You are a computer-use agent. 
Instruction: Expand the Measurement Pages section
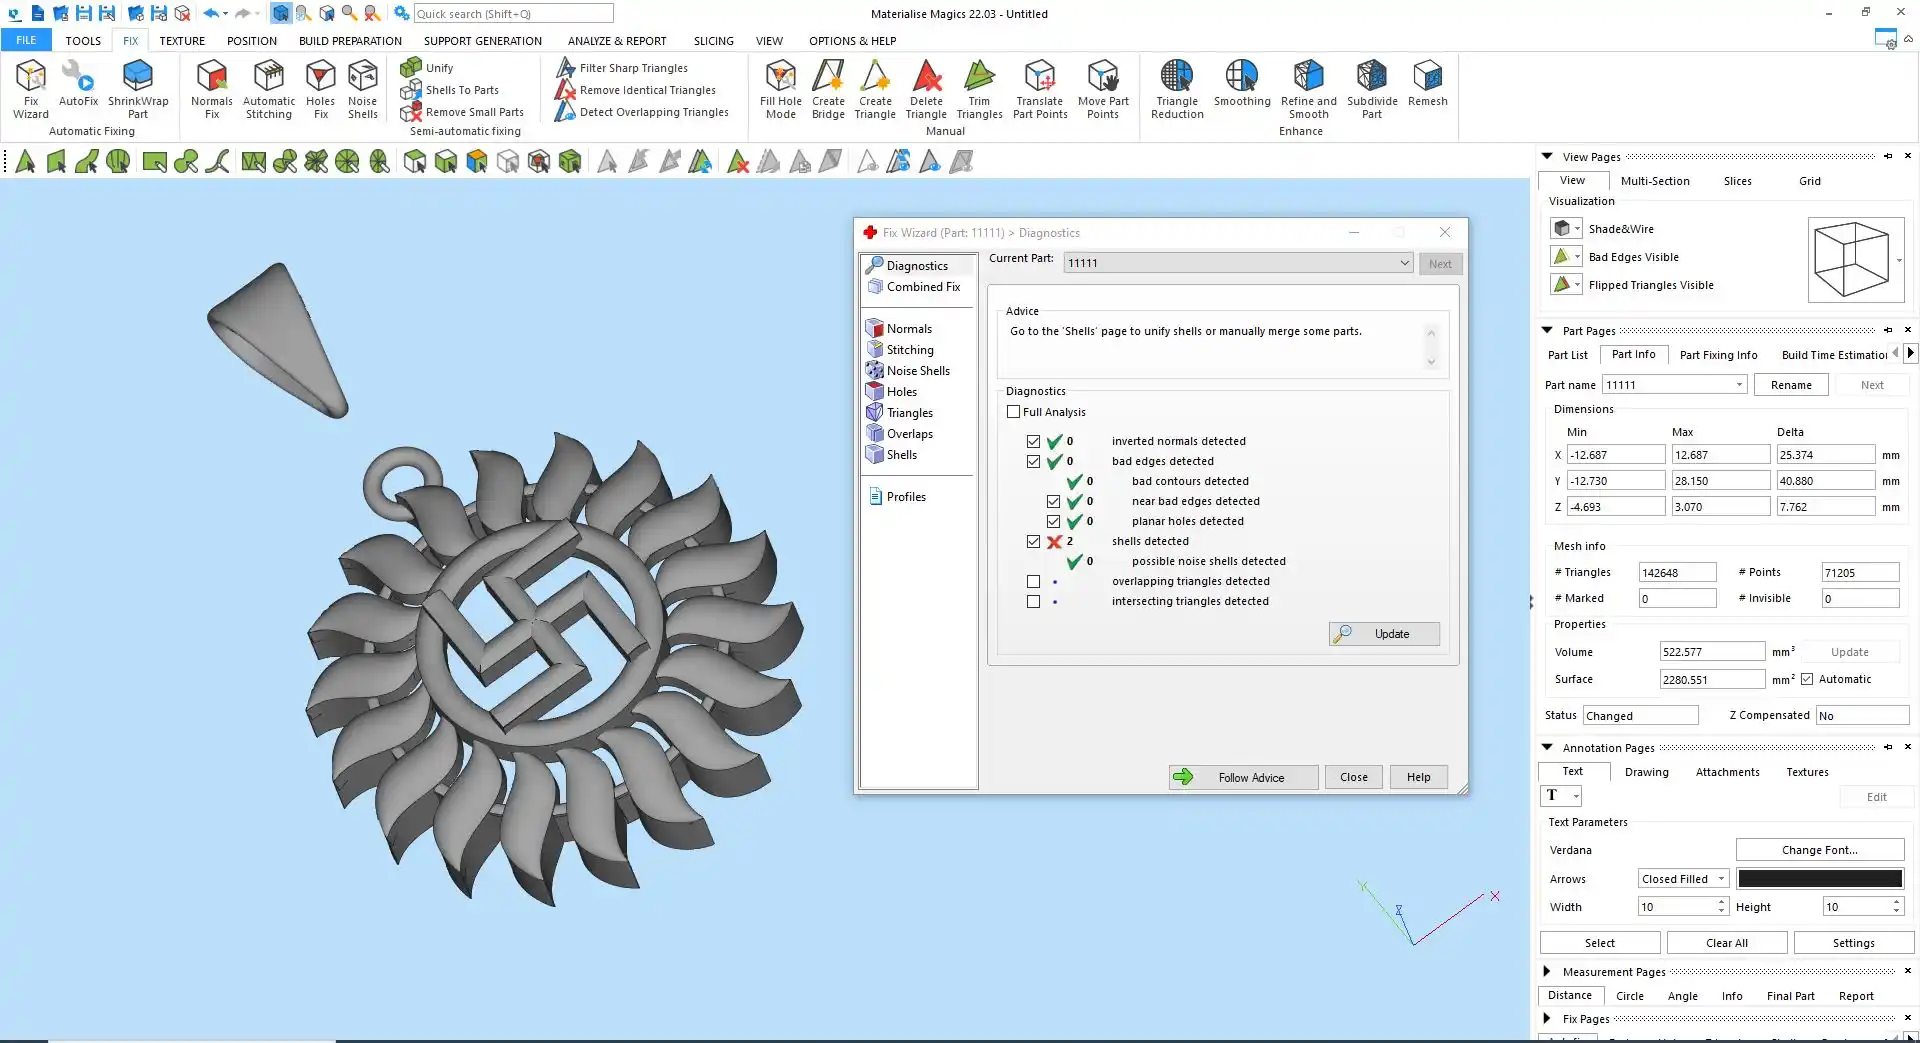pyautogui.click(x=1547, y=972)
